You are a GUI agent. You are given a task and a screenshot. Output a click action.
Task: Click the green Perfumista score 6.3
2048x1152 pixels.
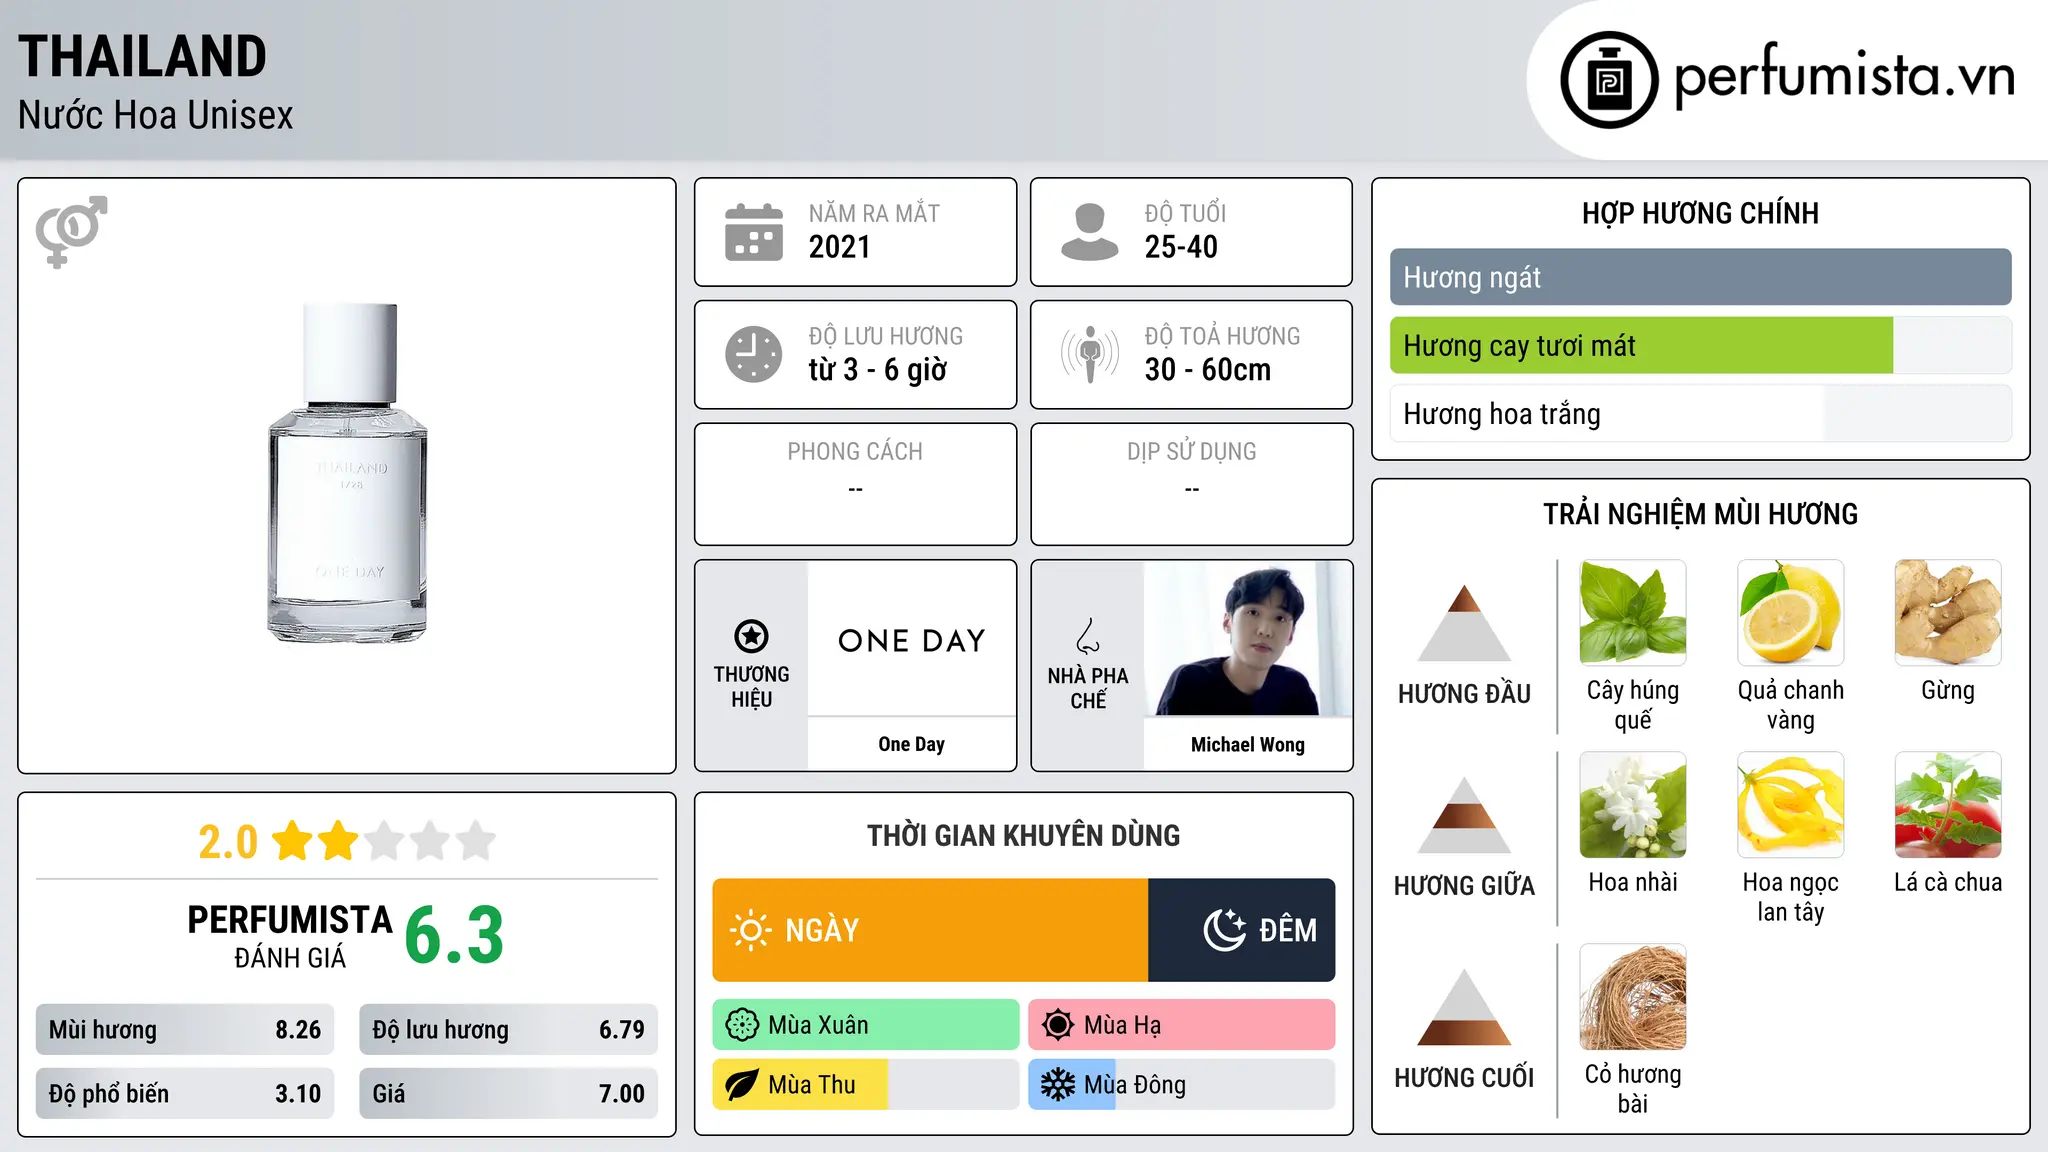(x=454, y=935)
